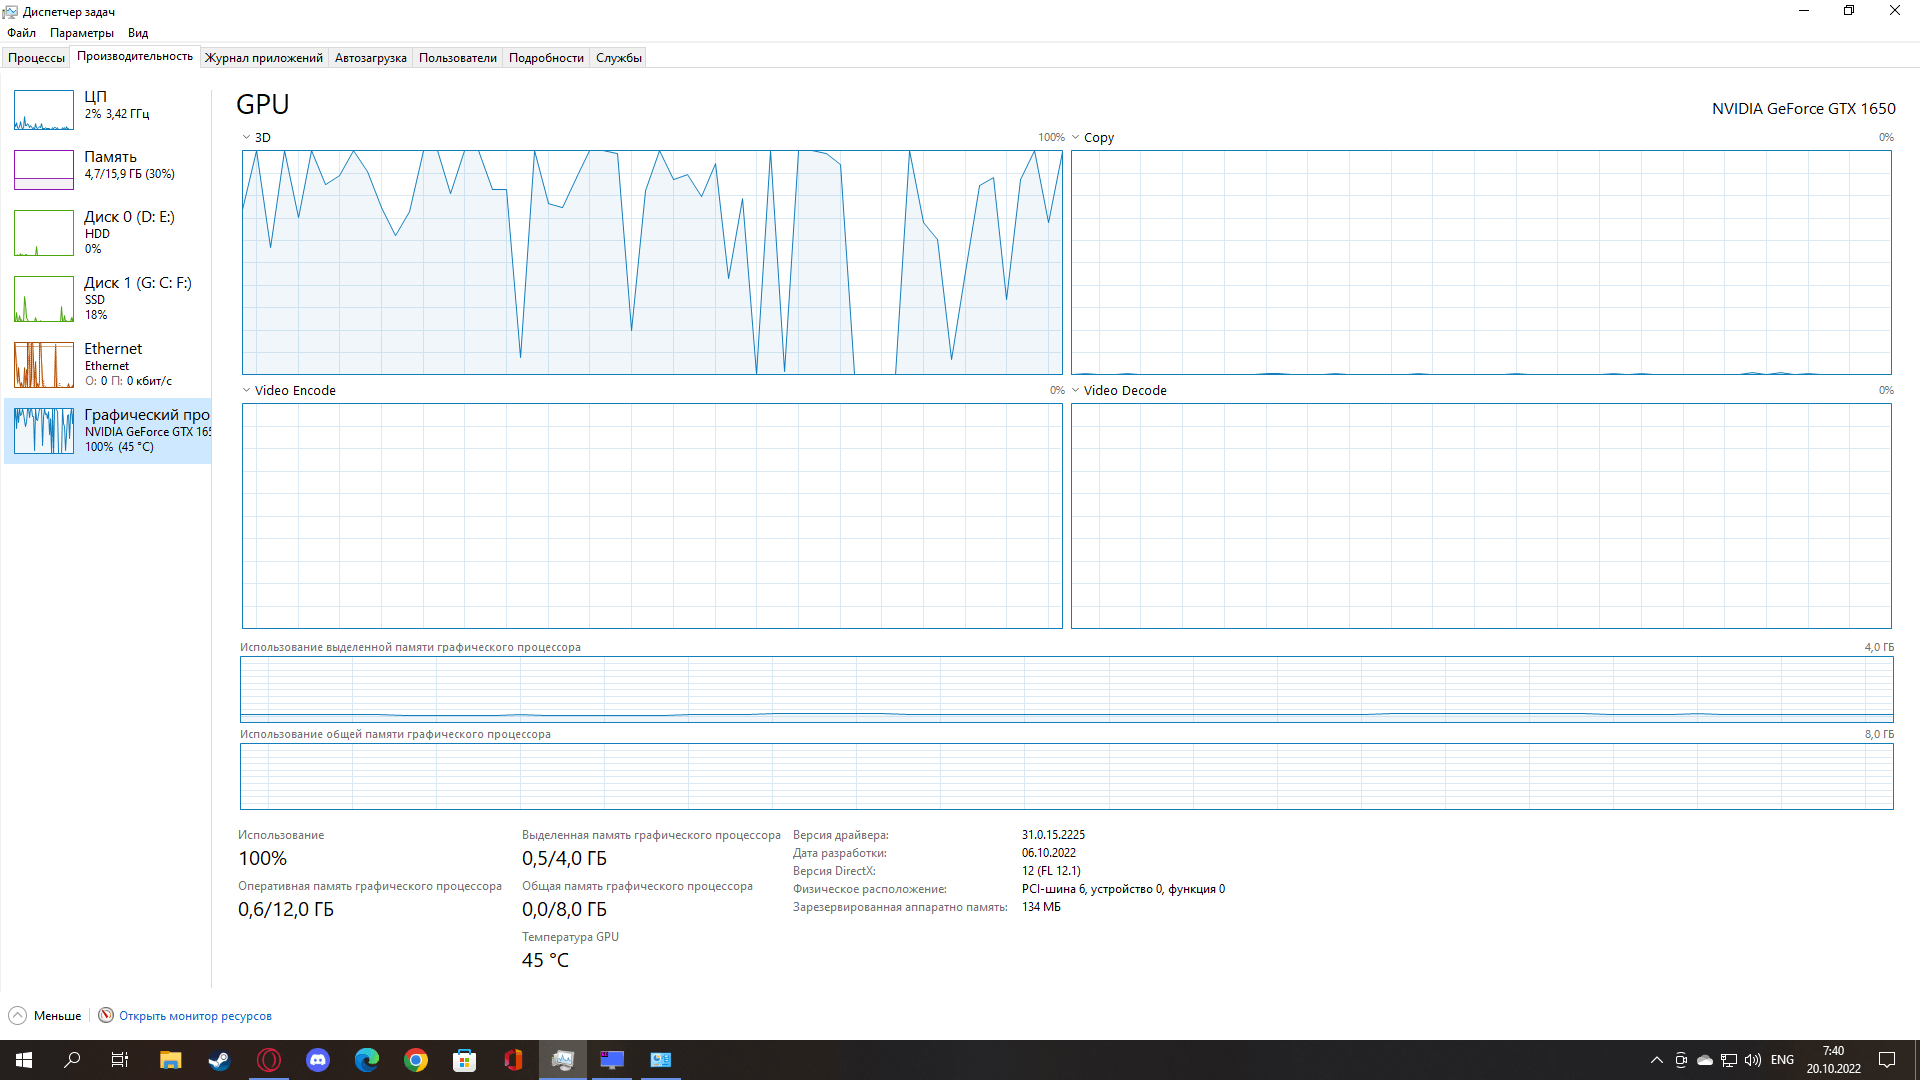Image resolution: width=1920 pixels, height=1080 pixels.
Task: Select the Производительность tab
Action: pyautogui.click(x=135, y=57)
